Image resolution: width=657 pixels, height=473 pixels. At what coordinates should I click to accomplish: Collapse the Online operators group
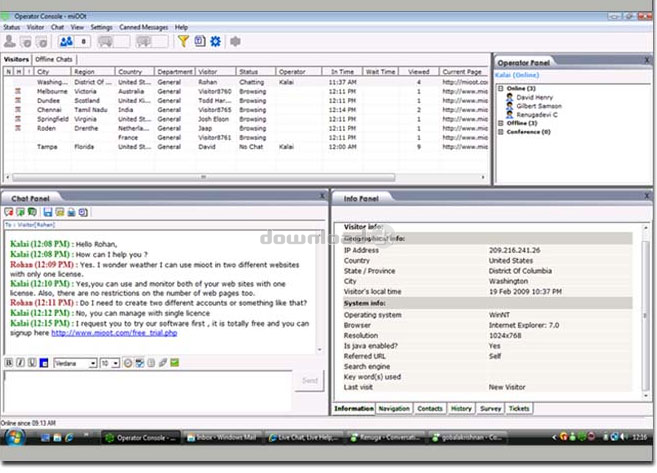[499, 87]
